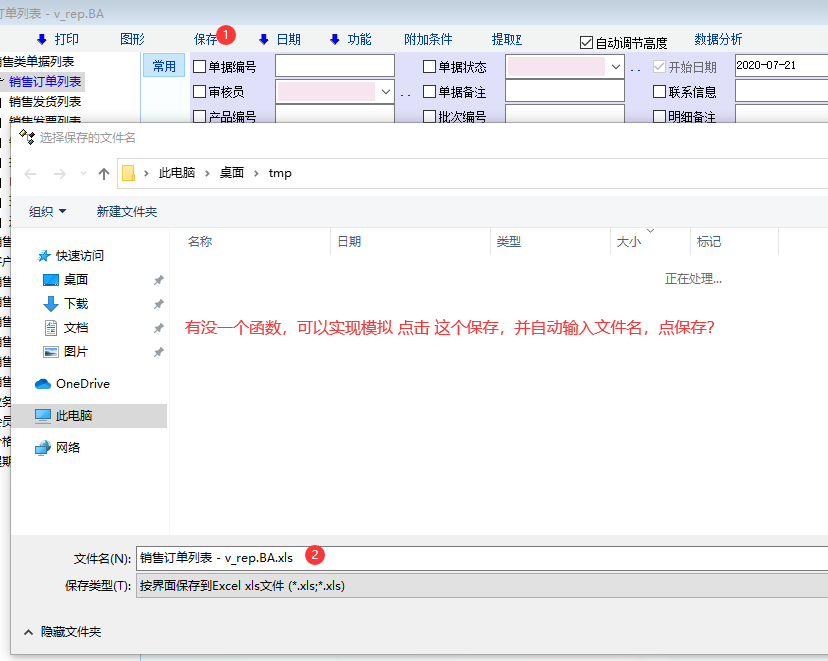Open the 保存类型 file type combo box
This screenshot has height=661, width=828.
480,586
